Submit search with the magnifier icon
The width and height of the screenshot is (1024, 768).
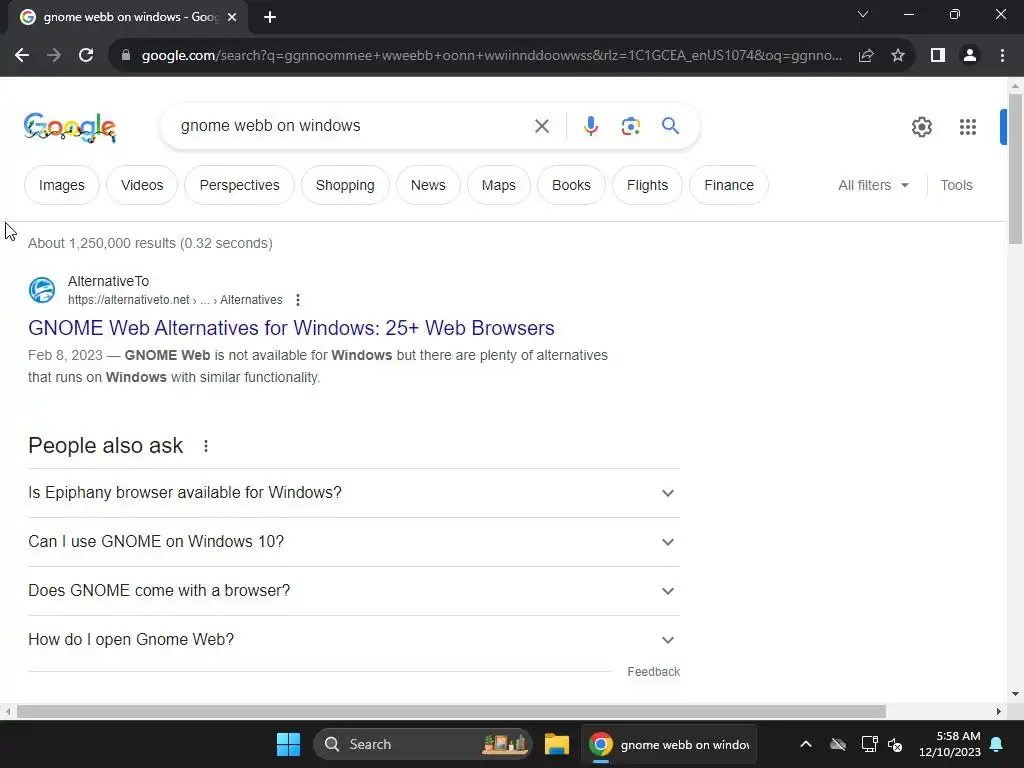point(670,125)
